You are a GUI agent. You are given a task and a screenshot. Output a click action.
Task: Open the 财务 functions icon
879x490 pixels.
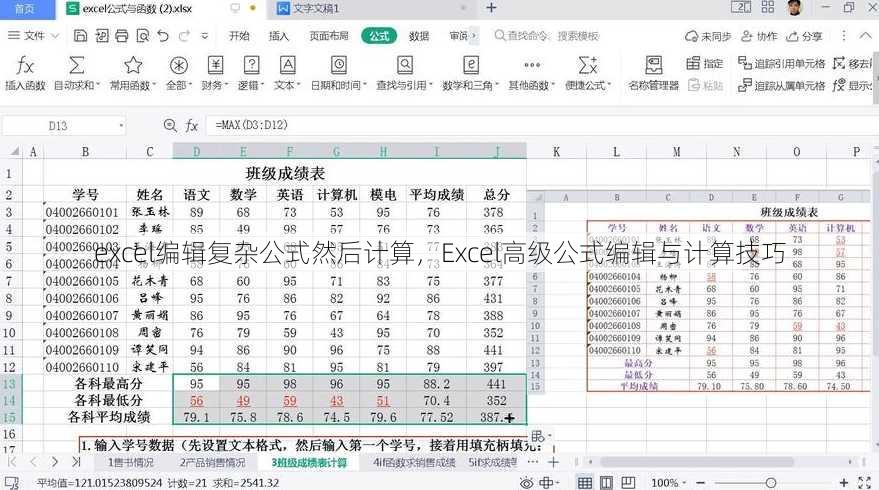[215, 66]
